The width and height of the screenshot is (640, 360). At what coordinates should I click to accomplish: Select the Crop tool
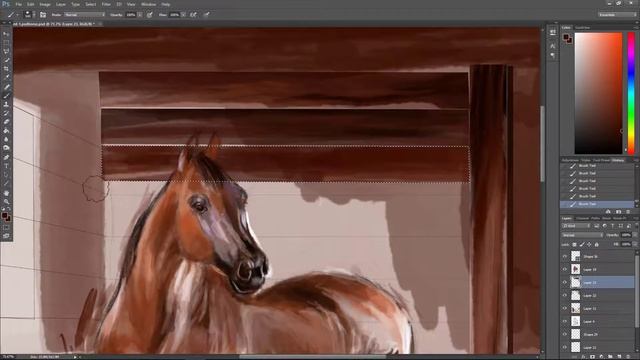(x=6, y=69)
